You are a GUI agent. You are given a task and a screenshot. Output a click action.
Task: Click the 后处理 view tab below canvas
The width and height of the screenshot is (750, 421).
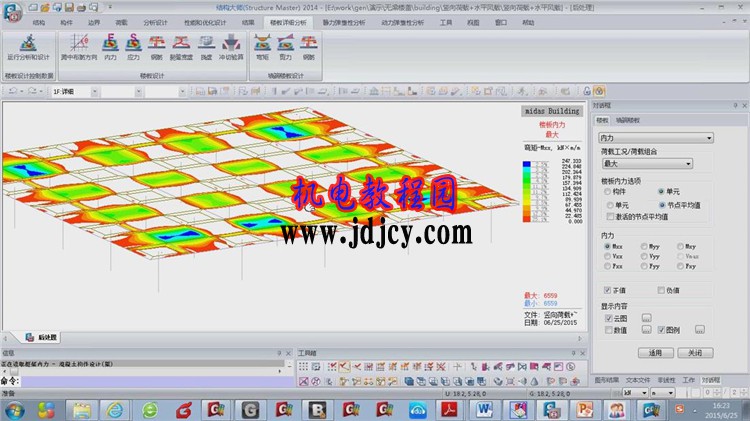42,337
